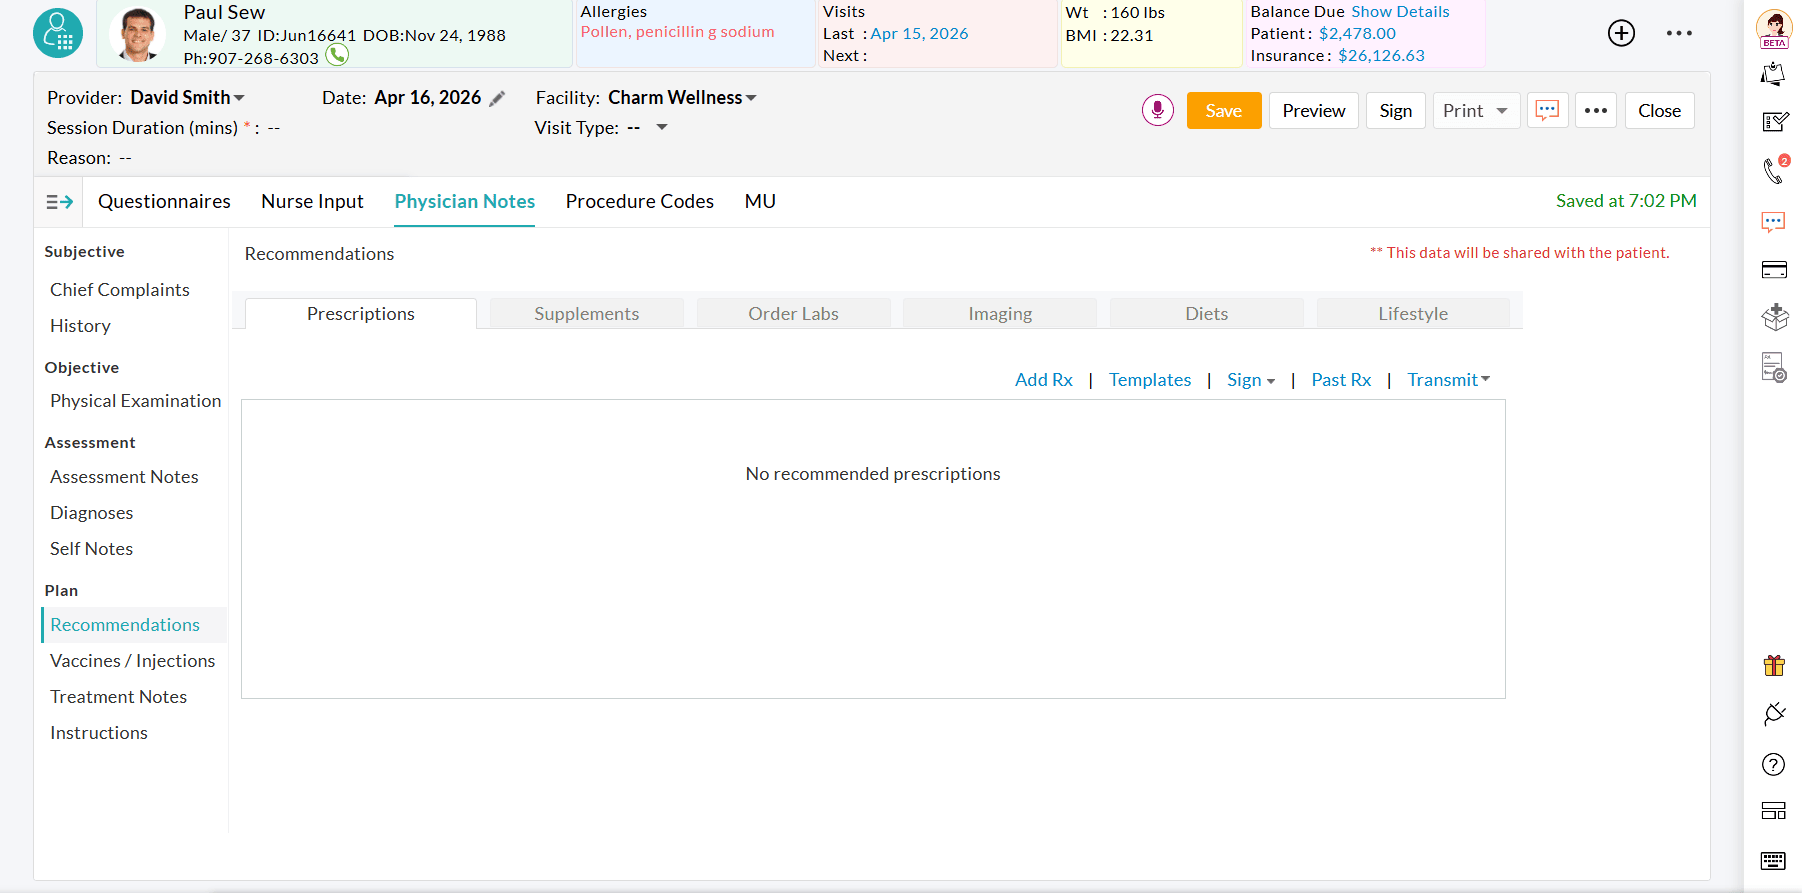Open the Procedure Codes tab

[x=640, y=202]
